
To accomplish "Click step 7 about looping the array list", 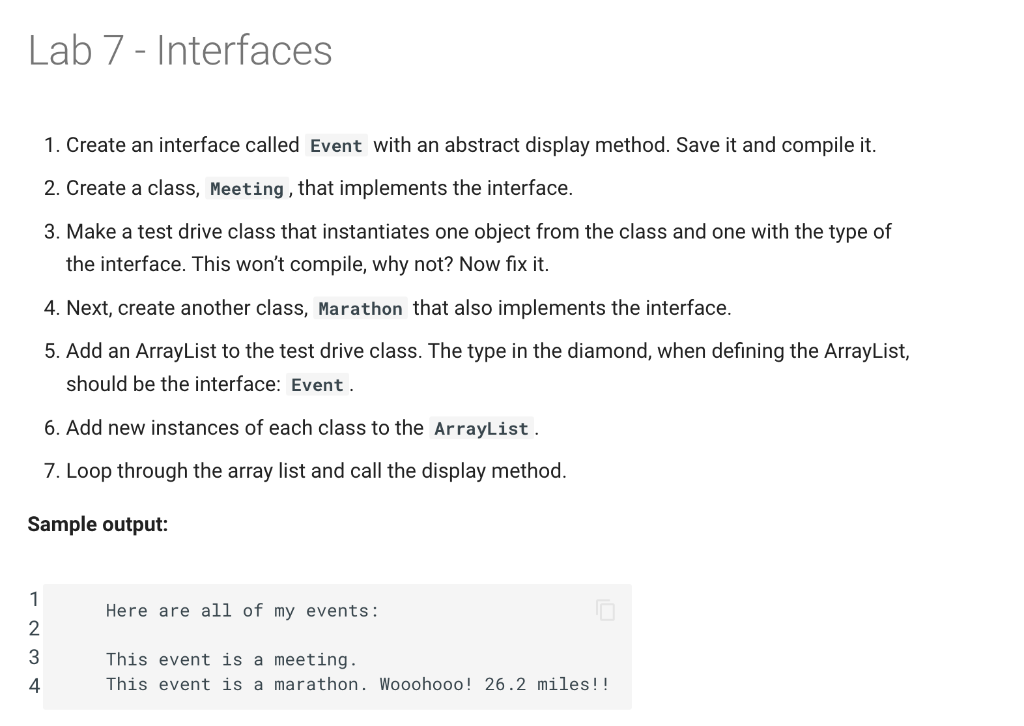I will [x=306, y=471].
